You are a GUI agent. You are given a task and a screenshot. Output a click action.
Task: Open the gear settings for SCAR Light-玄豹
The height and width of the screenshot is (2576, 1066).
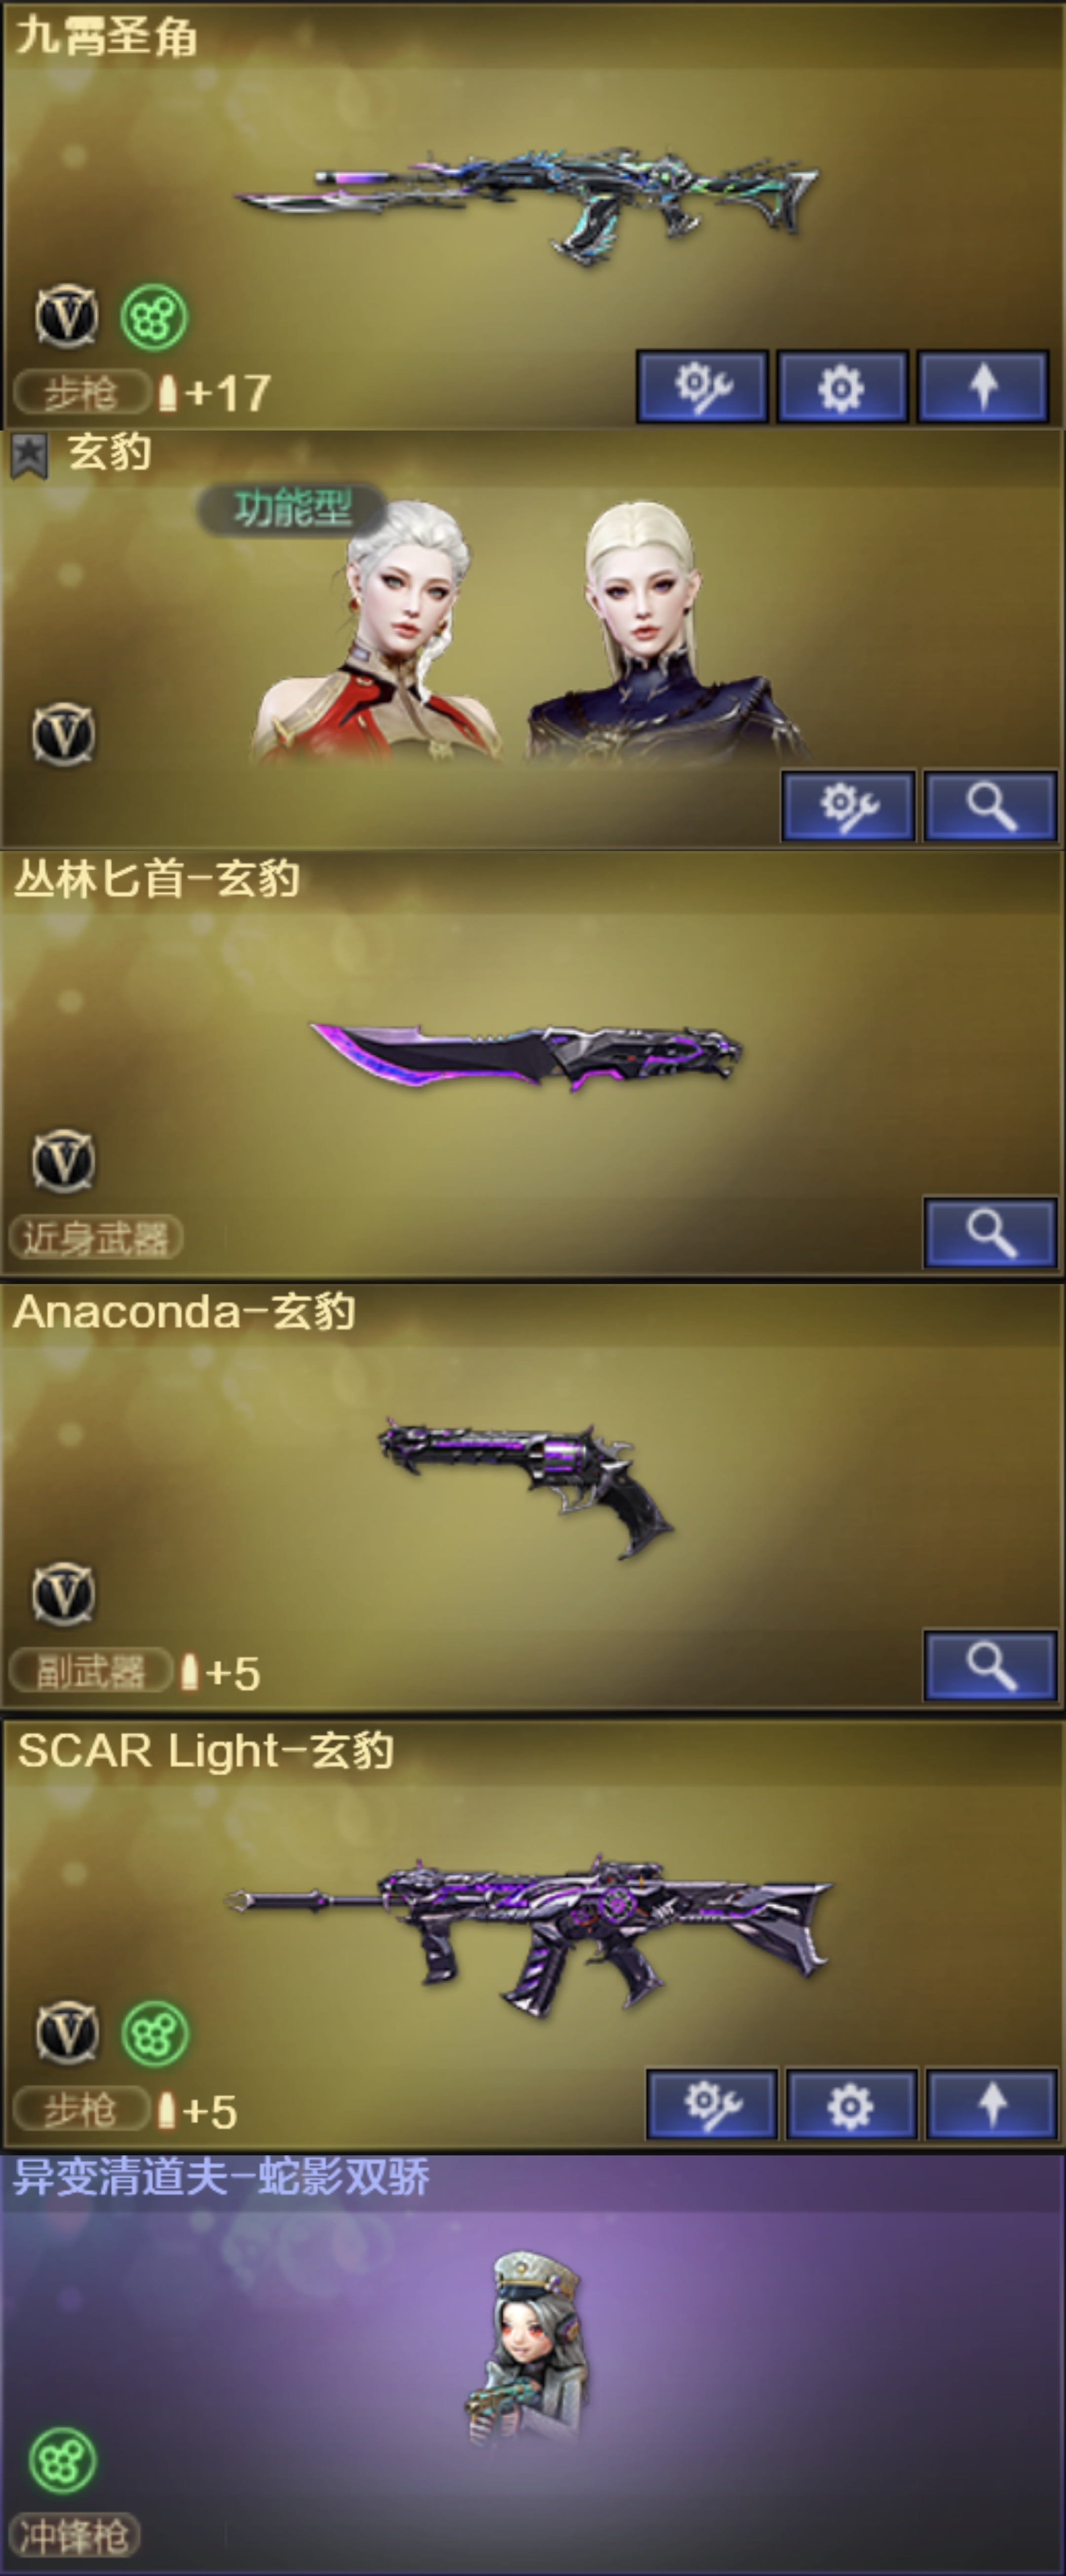point(851,2104)
